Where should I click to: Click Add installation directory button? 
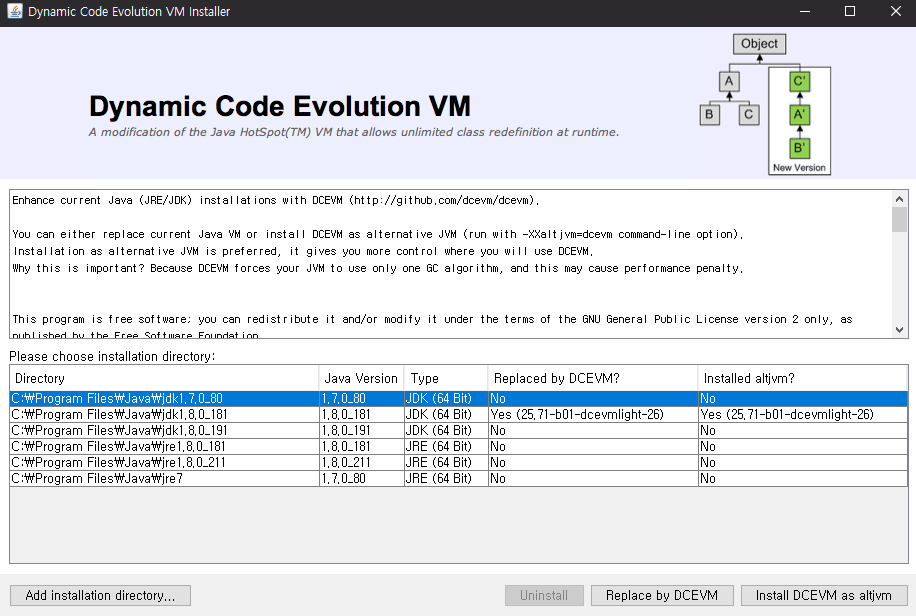tap(100, 596)
